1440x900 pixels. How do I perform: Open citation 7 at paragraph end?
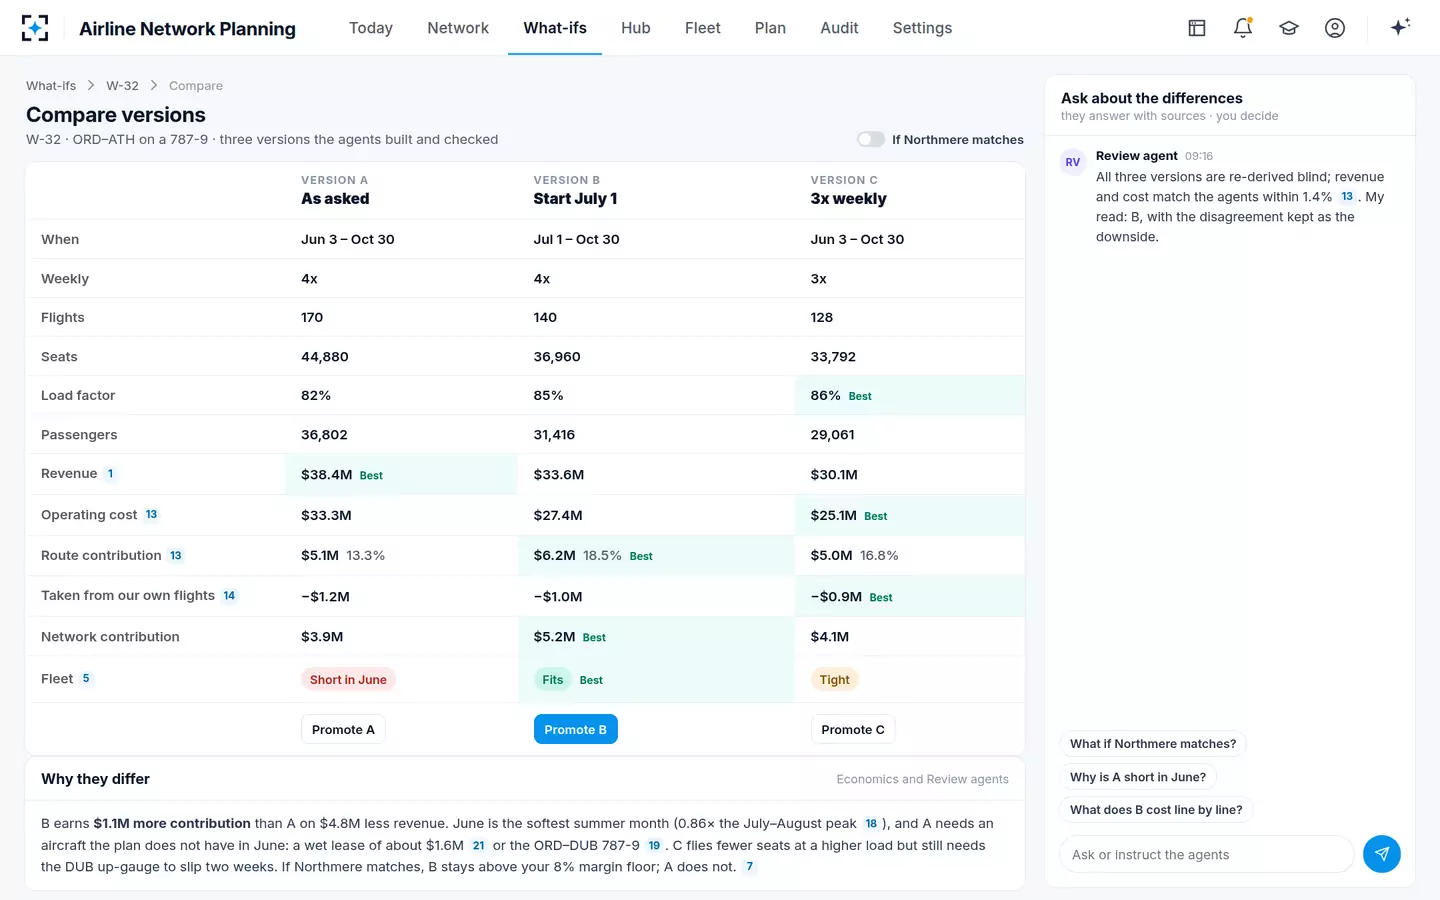click(x=750, y=867)
